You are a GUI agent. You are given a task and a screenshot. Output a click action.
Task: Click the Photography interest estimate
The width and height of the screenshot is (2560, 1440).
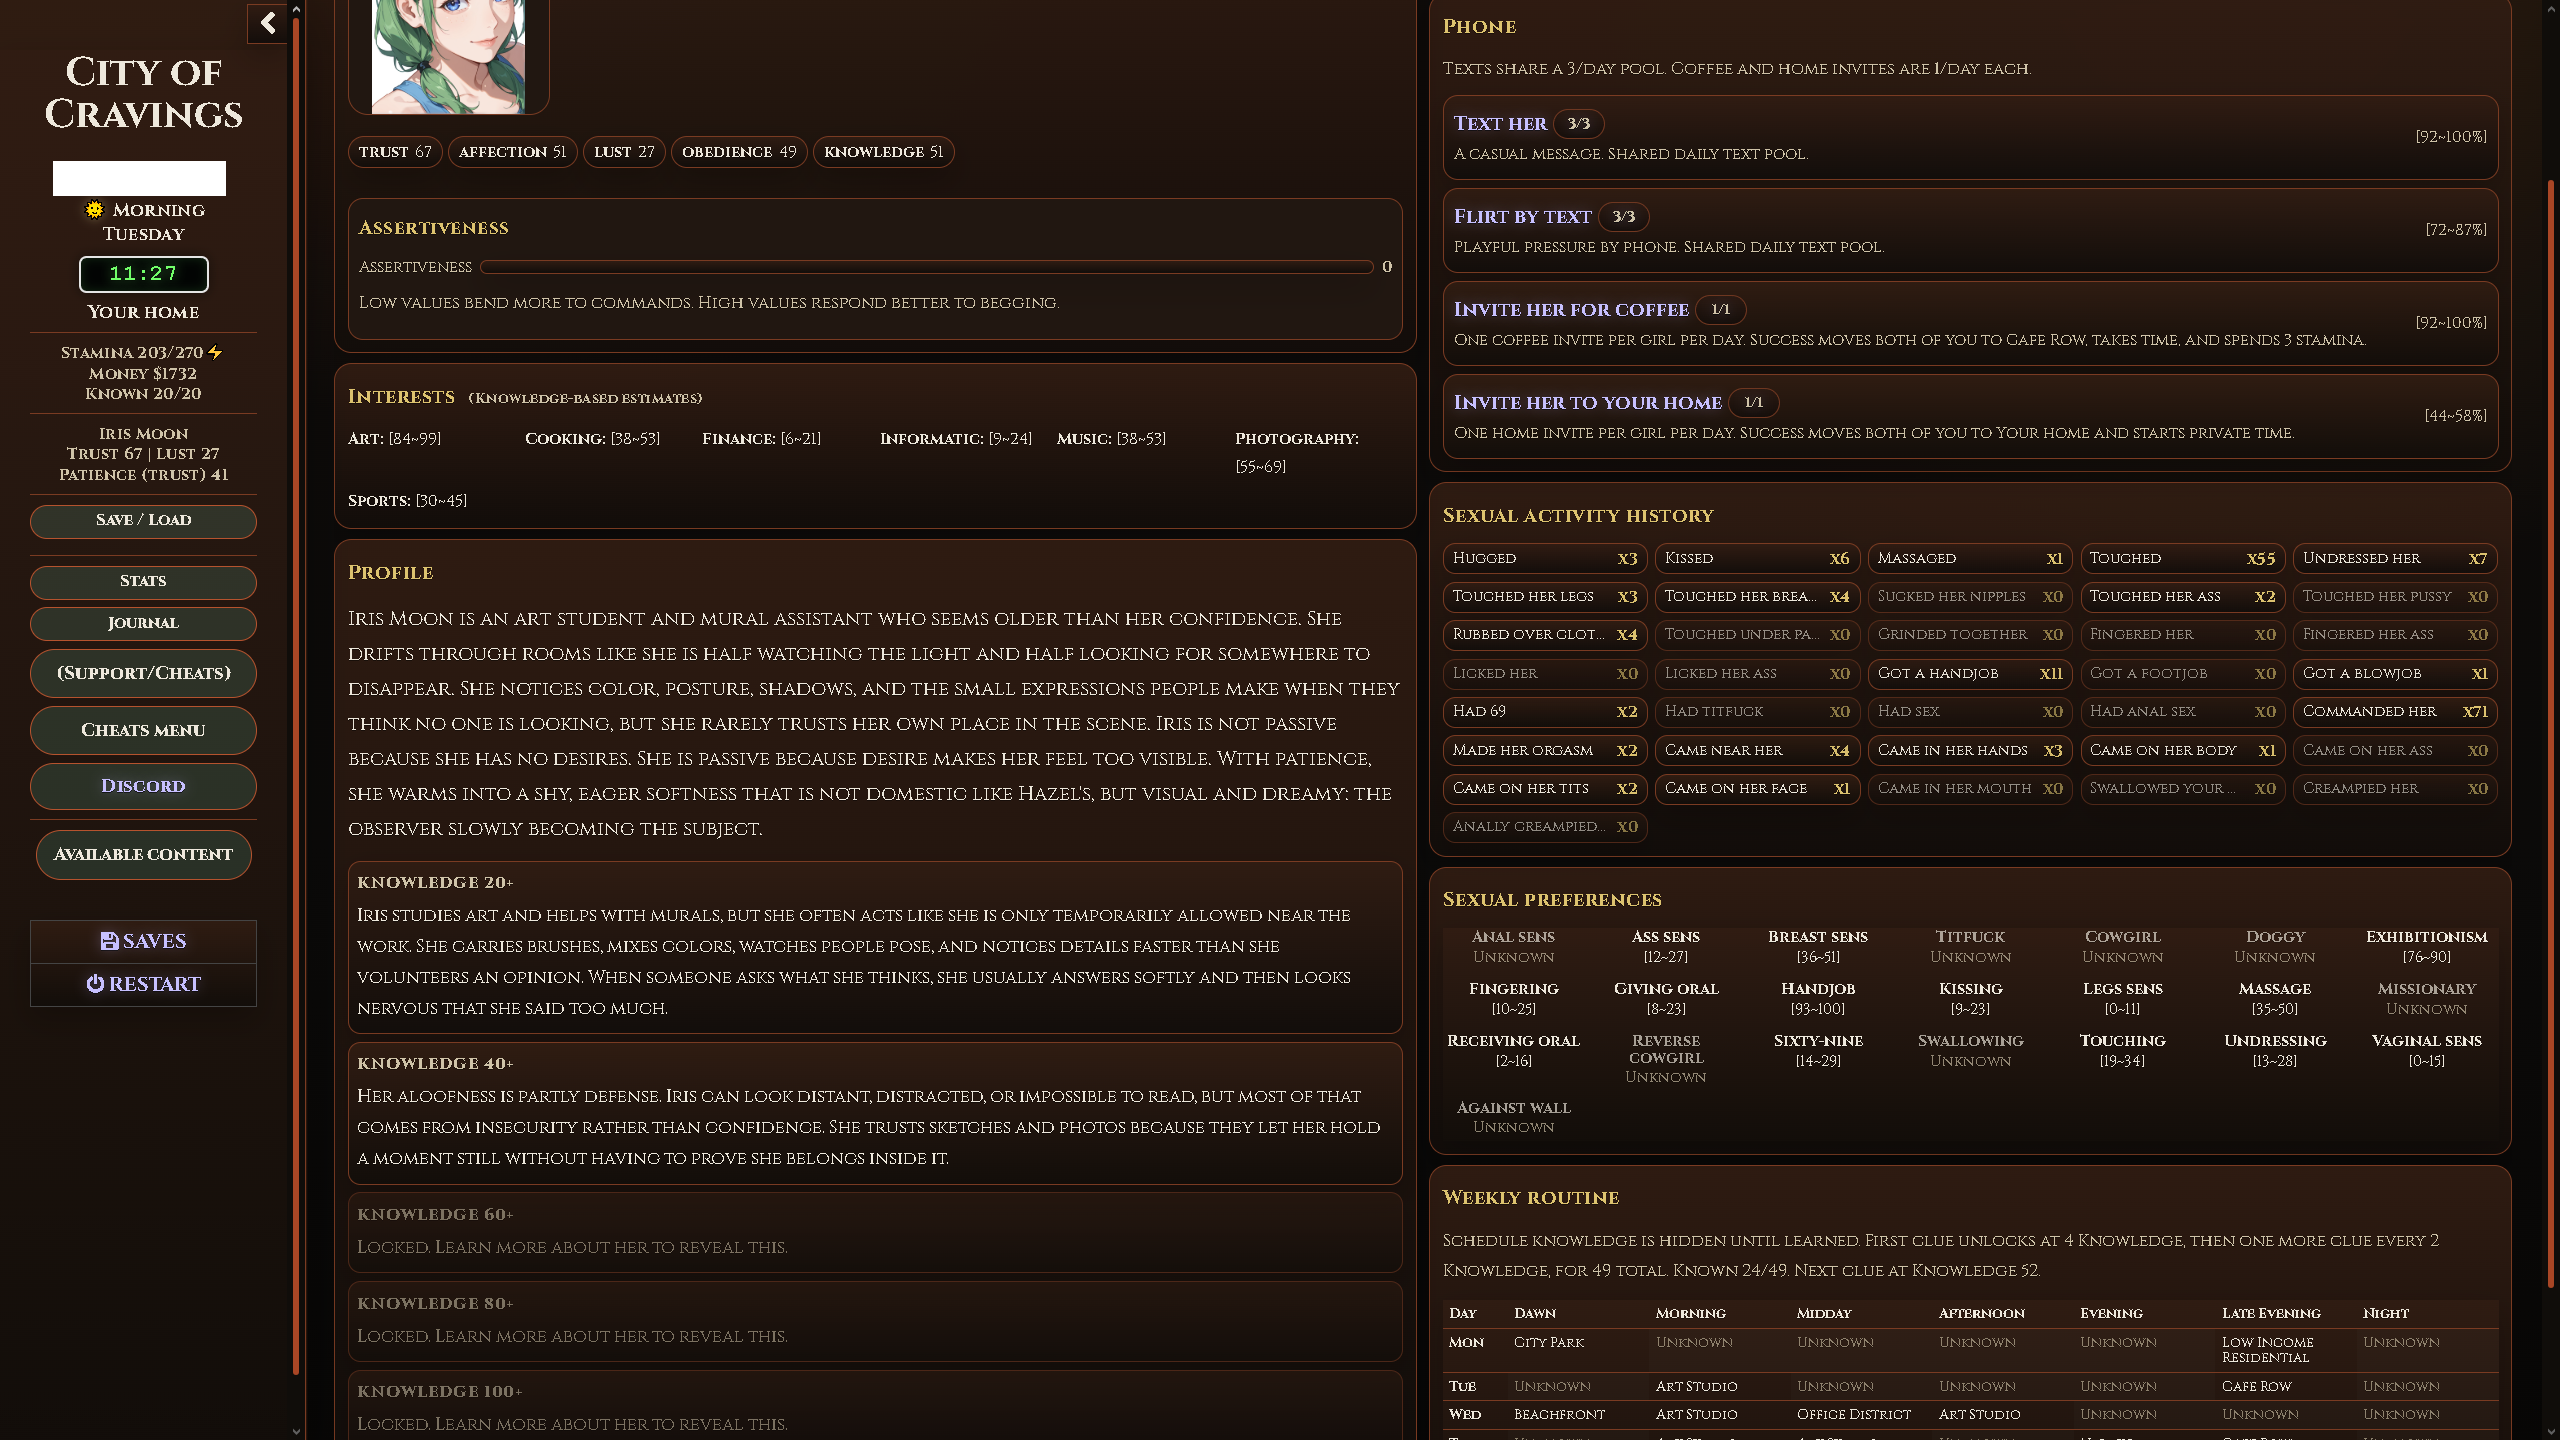coord(1296,452)
